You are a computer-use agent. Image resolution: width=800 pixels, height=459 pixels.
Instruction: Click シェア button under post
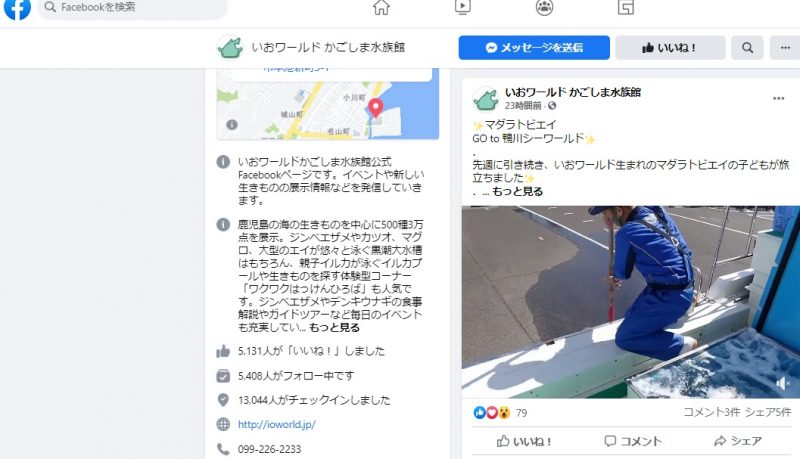tap(738, 441)
